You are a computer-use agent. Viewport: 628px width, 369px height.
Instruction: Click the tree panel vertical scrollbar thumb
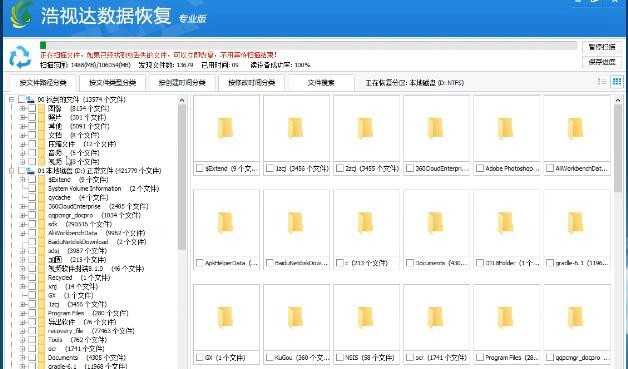(x=182, y=176)
